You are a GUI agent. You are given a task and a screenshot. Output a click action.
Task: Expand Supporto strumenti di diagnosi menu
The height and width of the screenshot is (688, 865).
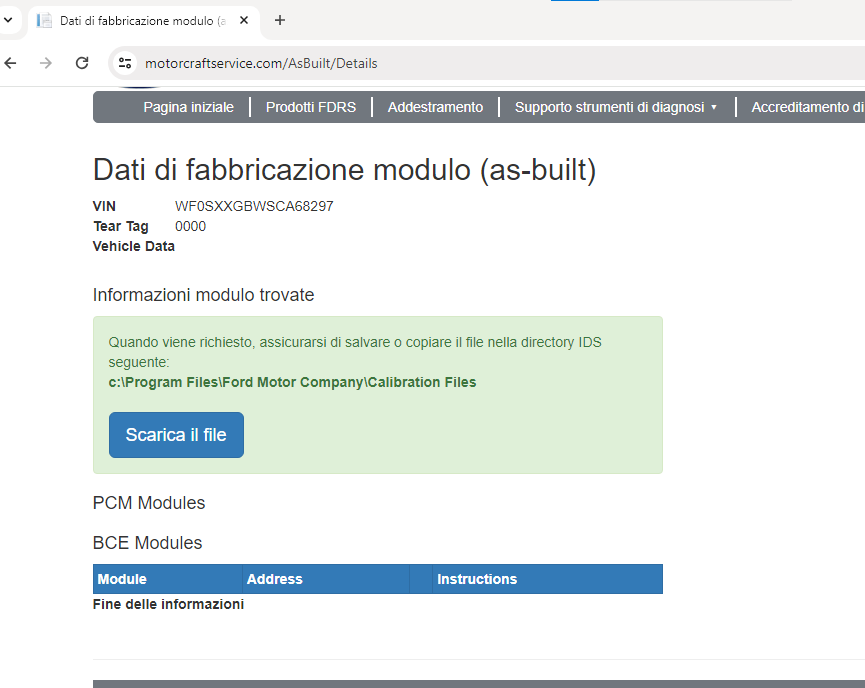pyautogui.click(x=616, y=107)
